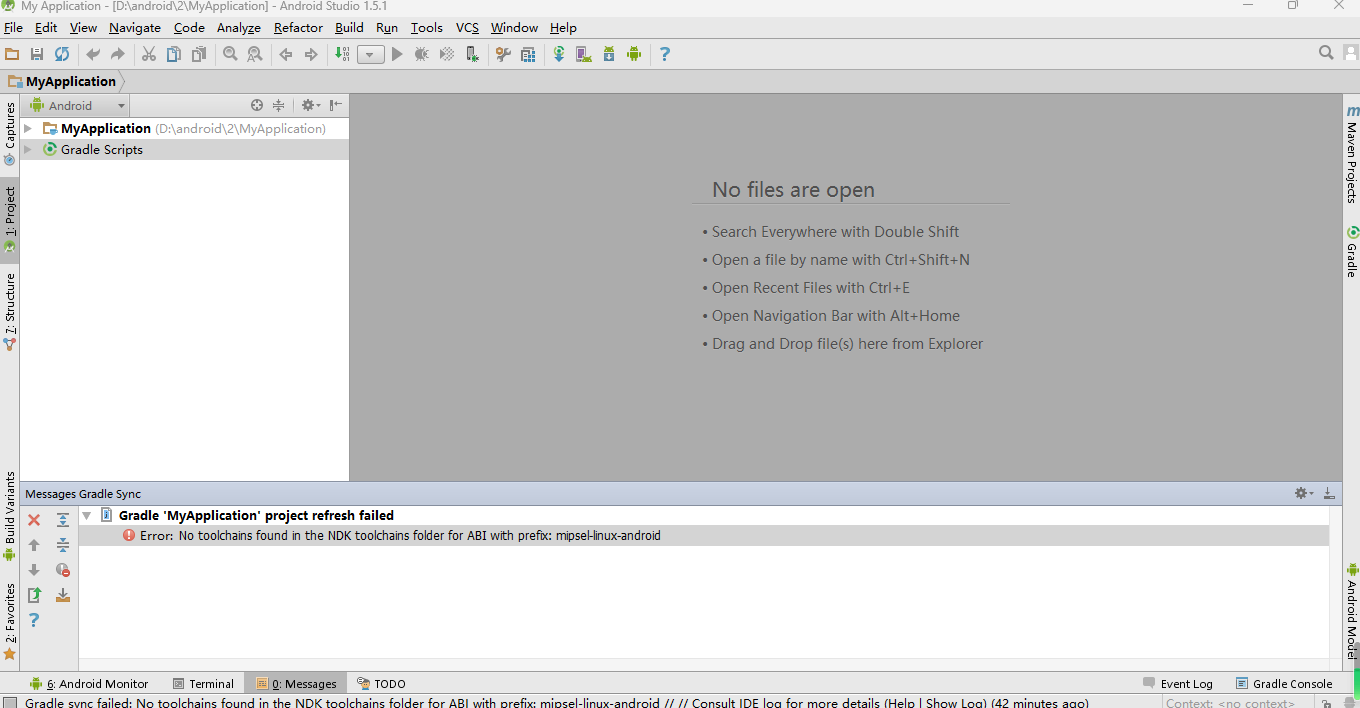
Task: Toggle the Build Variants side tab
Action: (x=10, y=517)
